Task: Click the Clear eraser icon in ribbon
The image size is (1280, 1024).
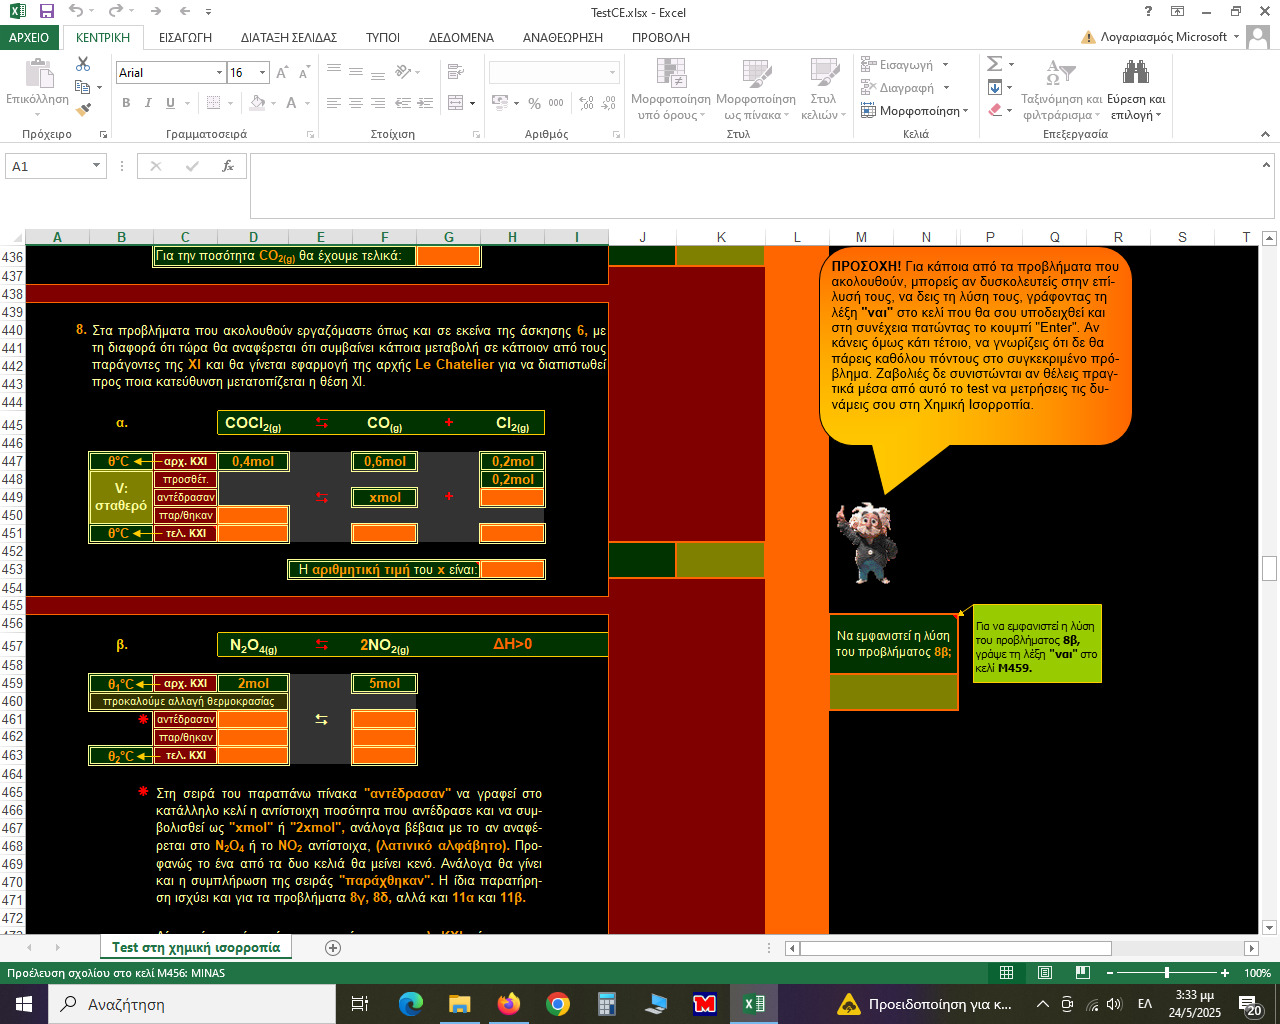Action: coord(995,110)
